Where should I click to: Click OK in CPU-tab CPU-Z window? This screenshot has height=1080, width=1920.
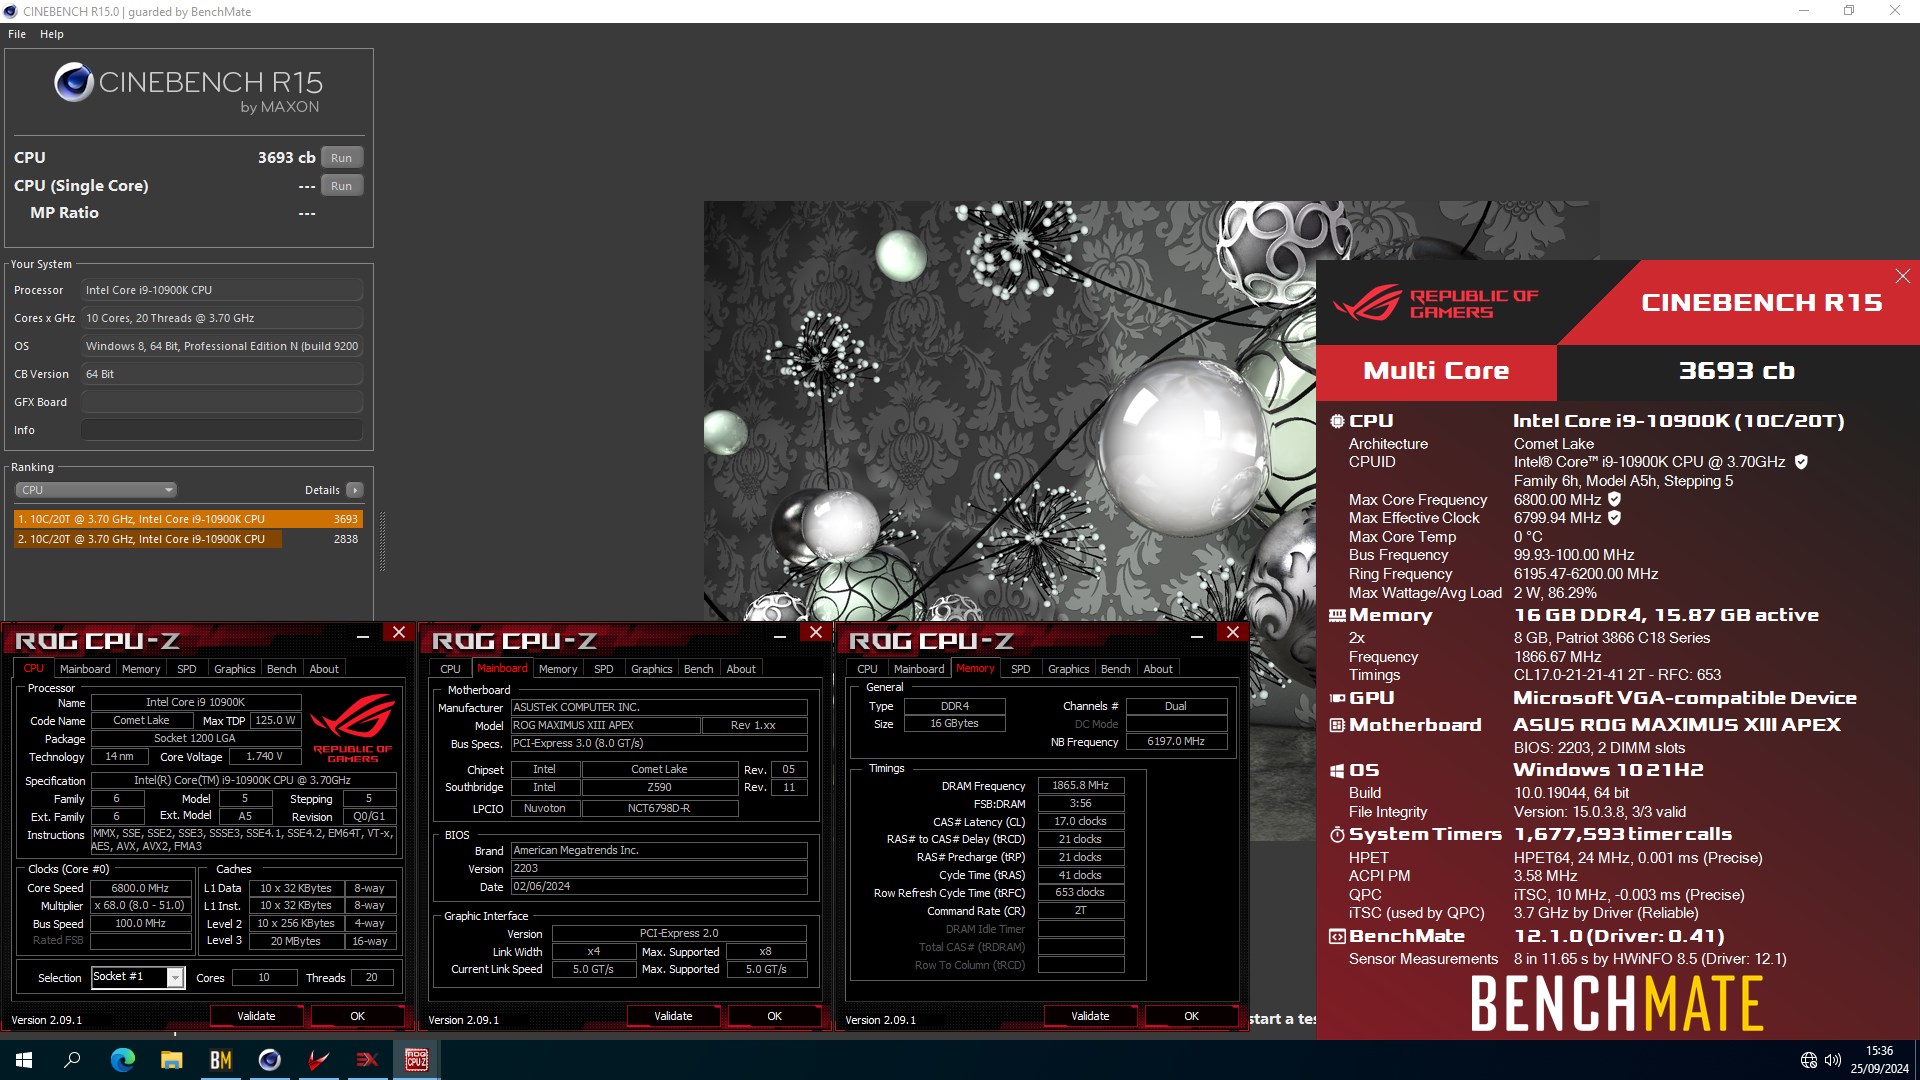357,1016
